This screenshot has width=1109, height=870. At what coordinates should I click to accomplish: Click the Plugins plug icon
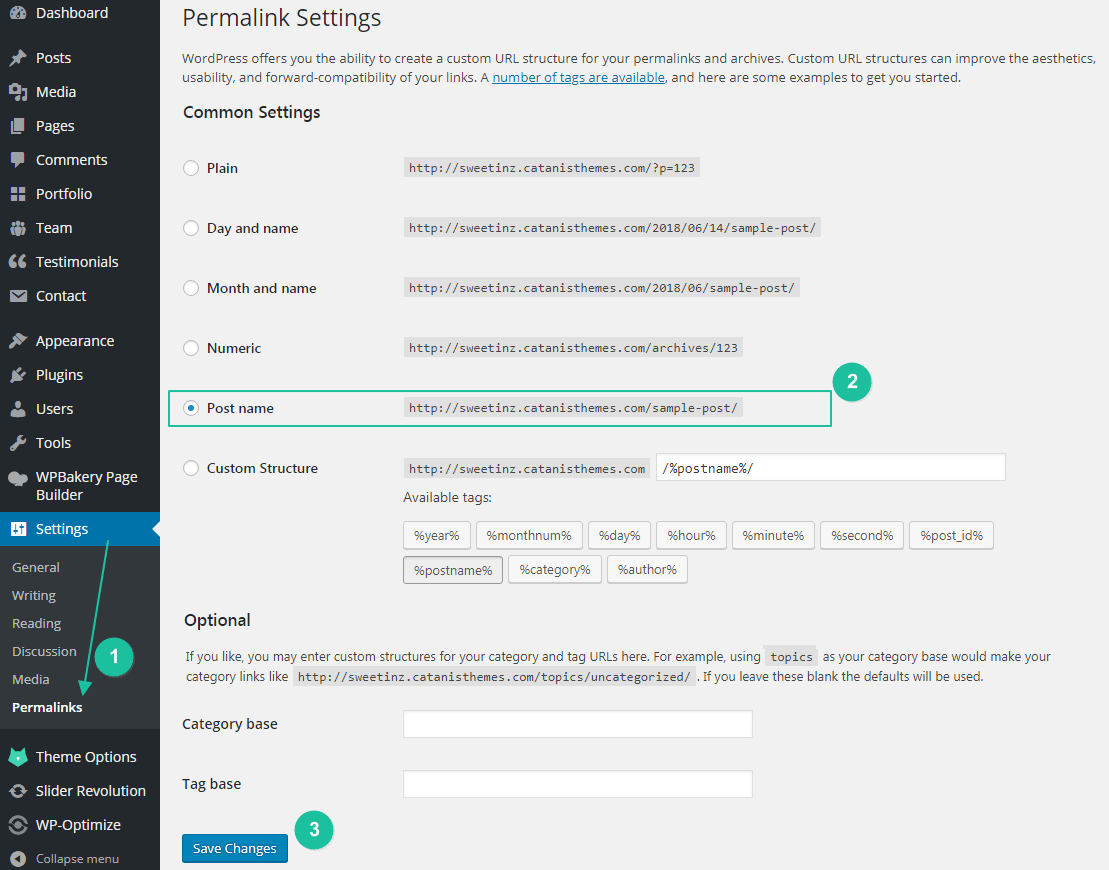[x=18, y=375]
